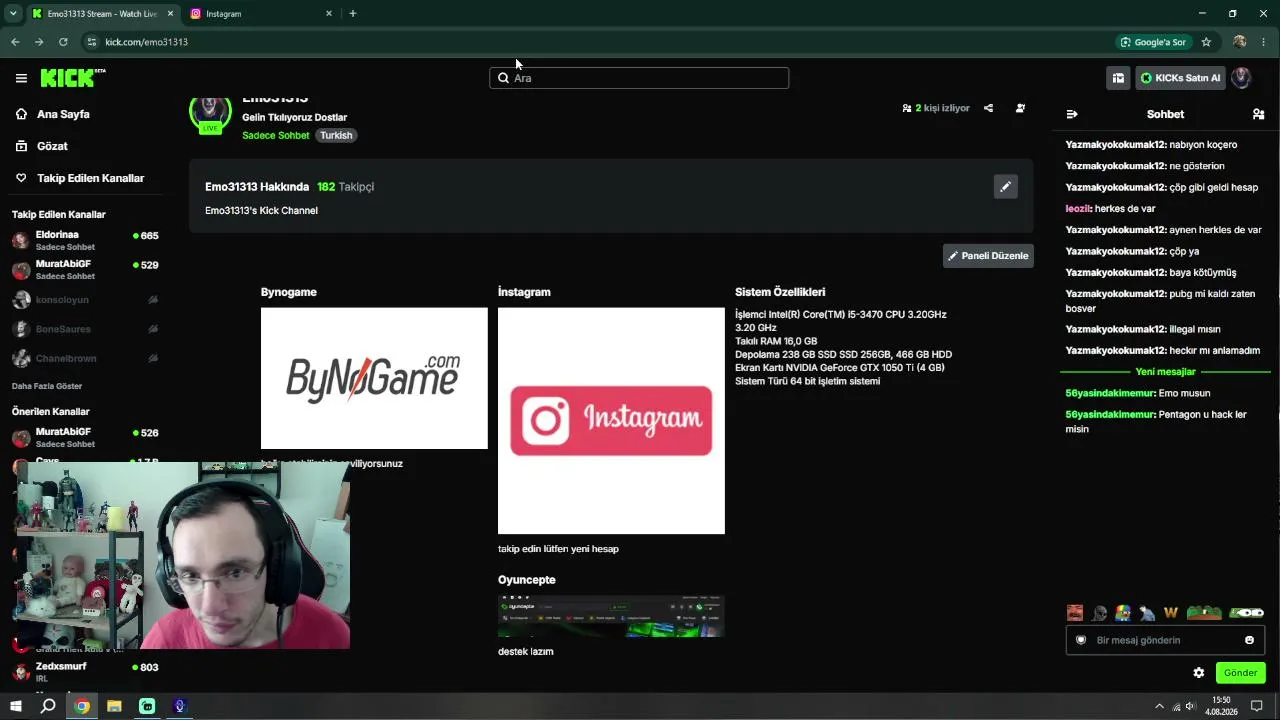Reload the page in Chrome

[63, 42]
